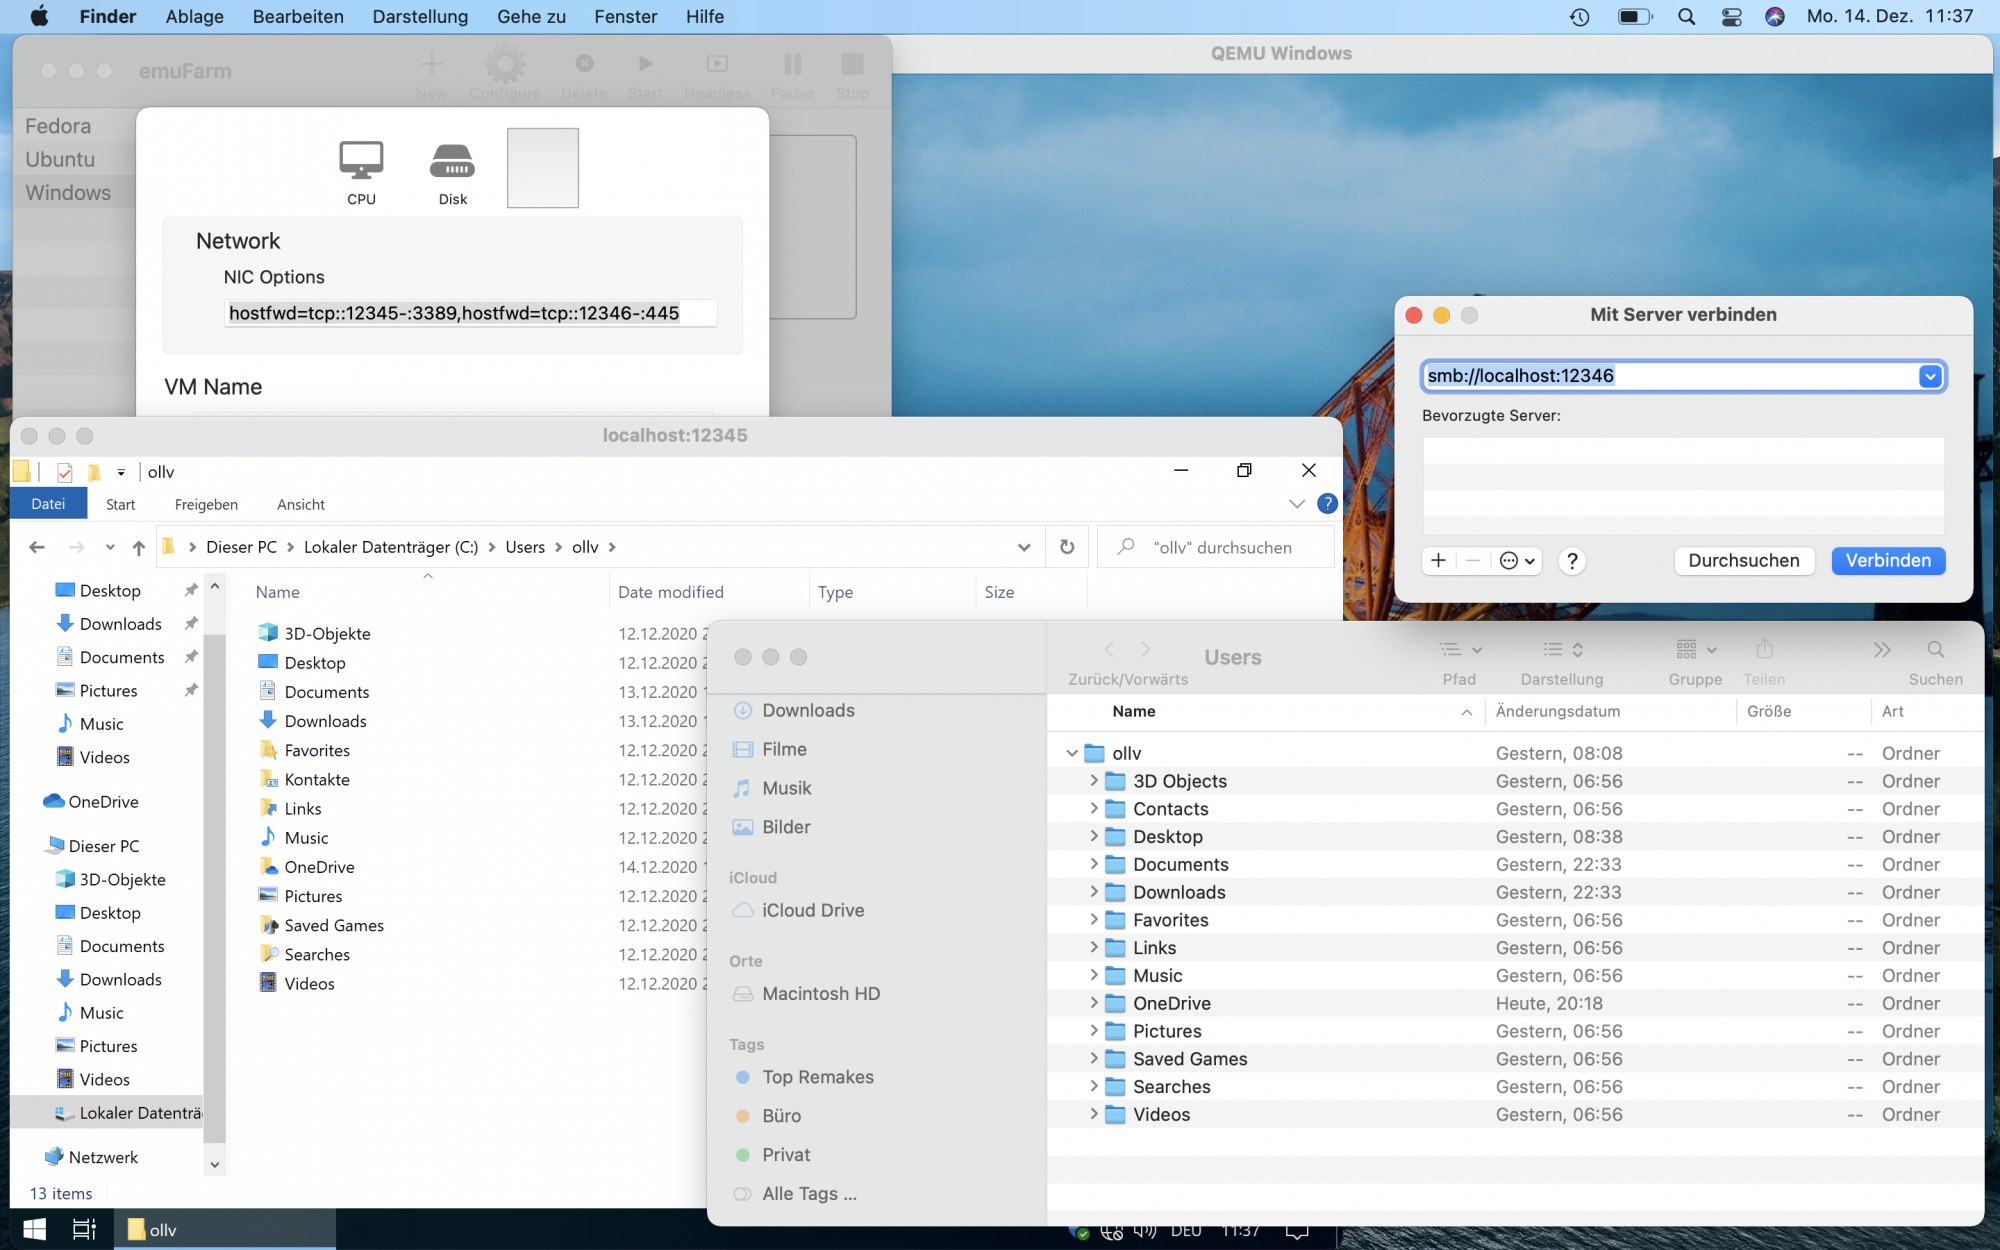Open Windows Start menu button
Screen dimensions: 2000x1250
click(x=34, y=1229)
